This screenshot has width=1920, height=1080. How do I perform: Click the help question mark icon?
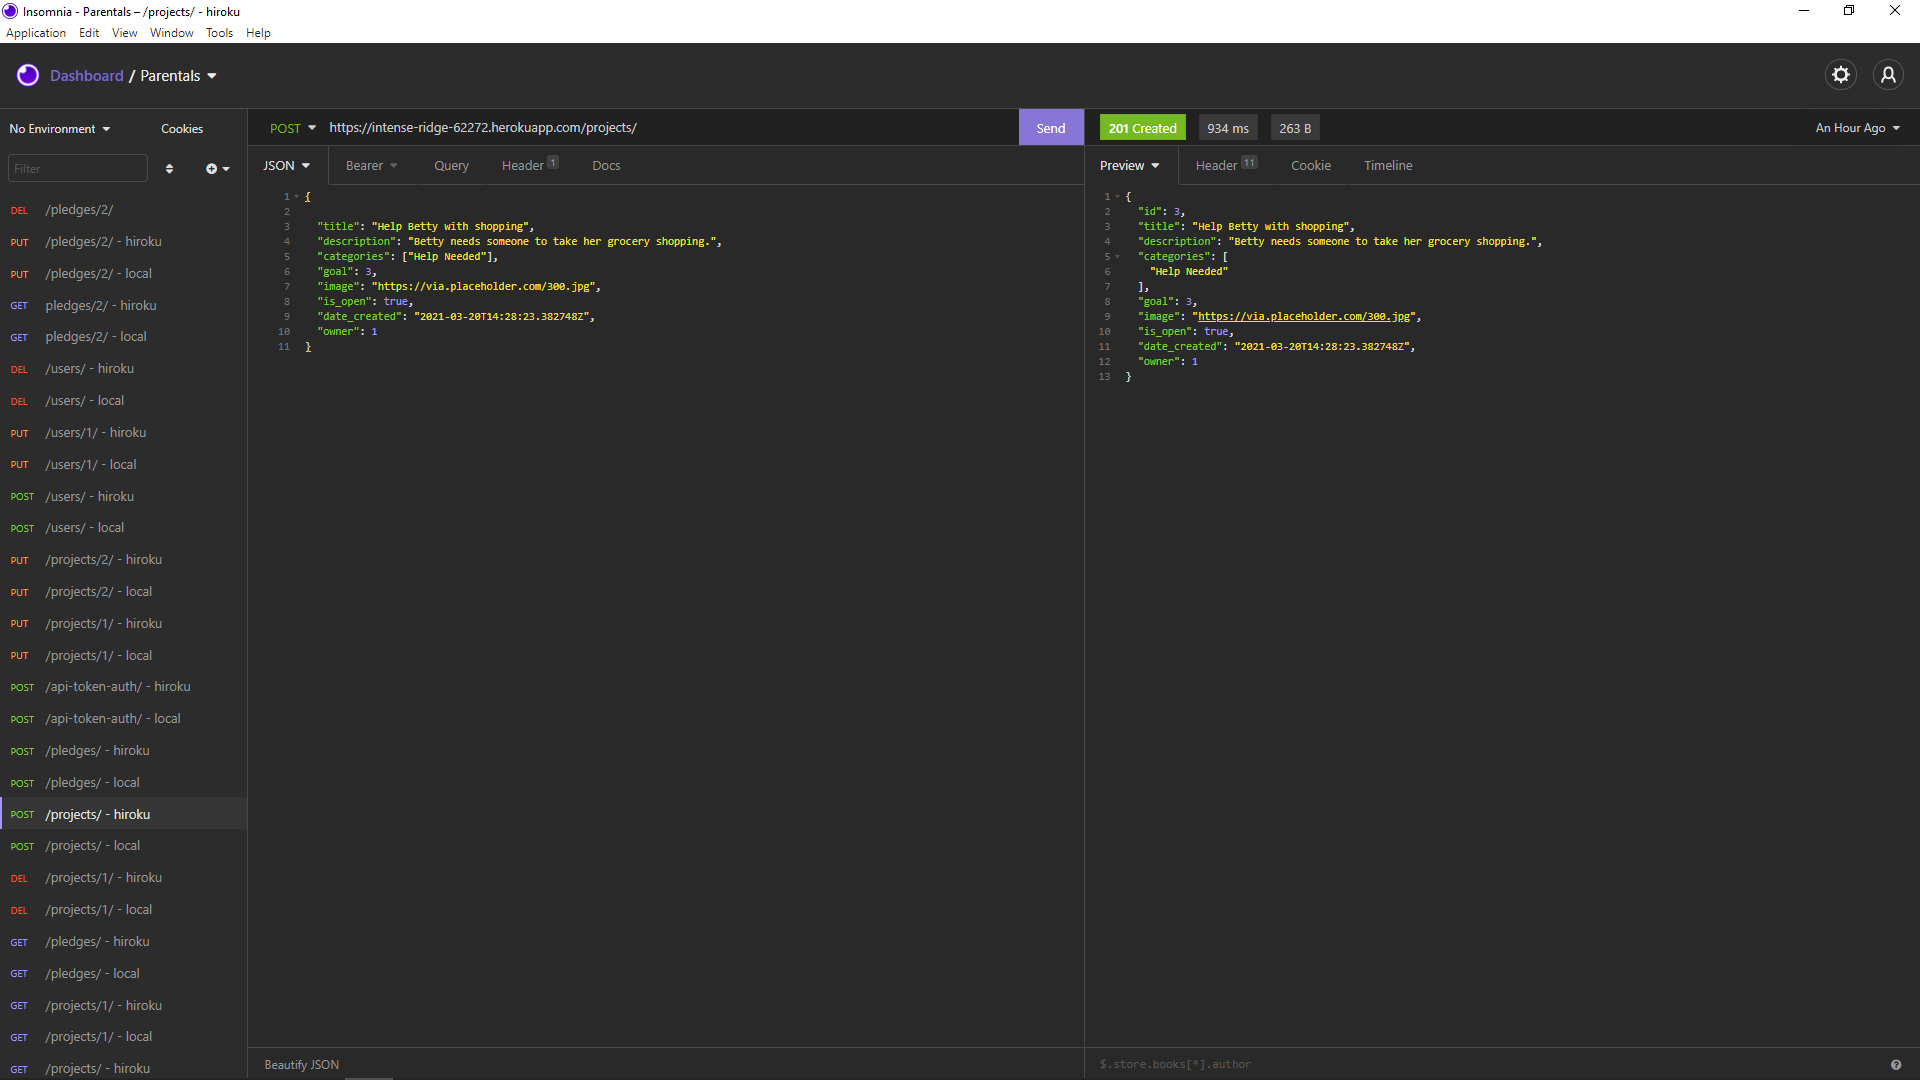click(x=1895, y=1065)
